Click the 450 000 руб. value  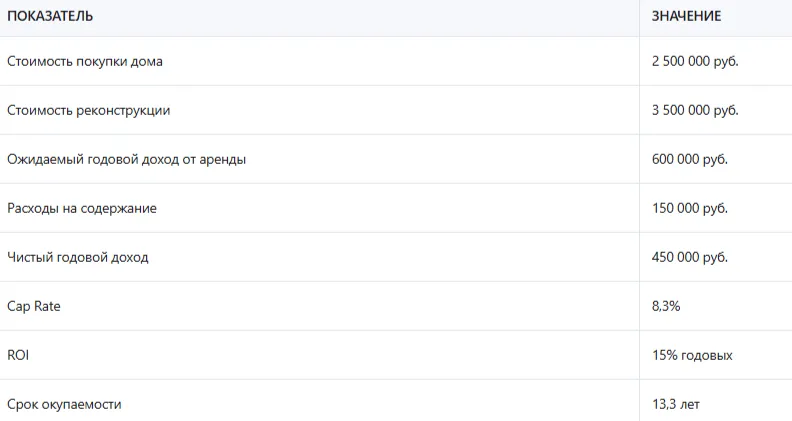689,257
